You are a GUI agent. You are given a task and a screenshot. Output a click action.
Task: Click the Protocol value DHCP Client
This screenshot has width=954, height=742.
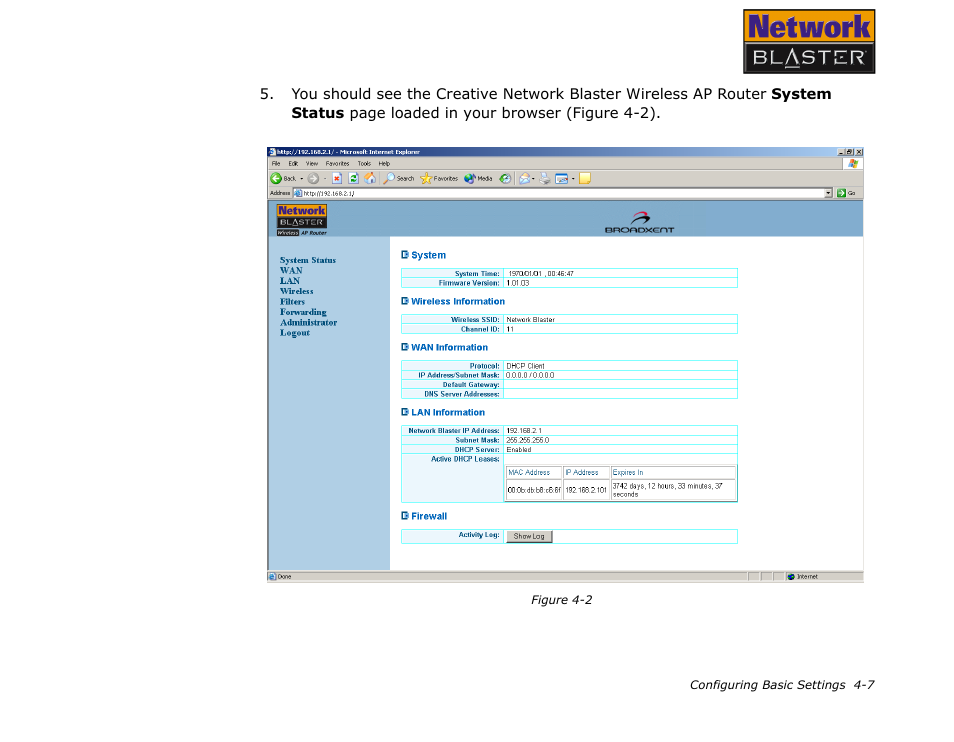pos(525,366)
